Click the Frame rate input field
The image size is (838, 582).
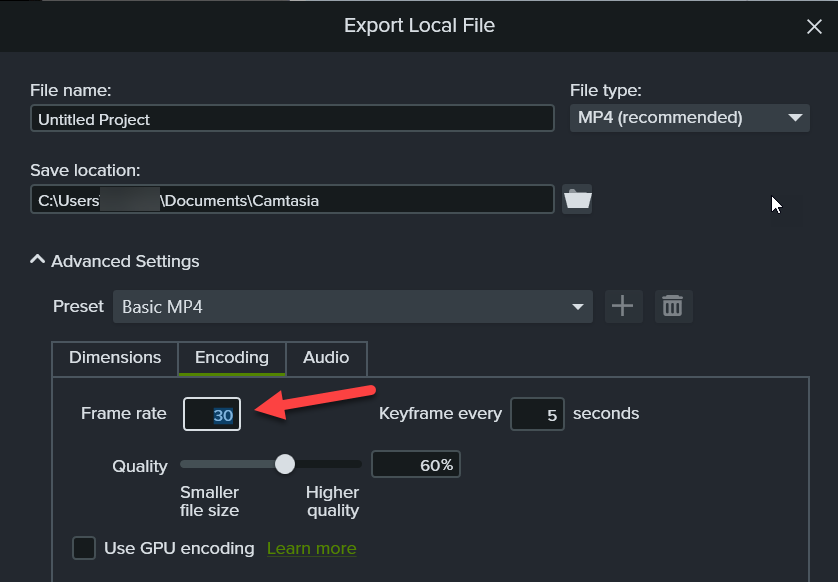212,414
